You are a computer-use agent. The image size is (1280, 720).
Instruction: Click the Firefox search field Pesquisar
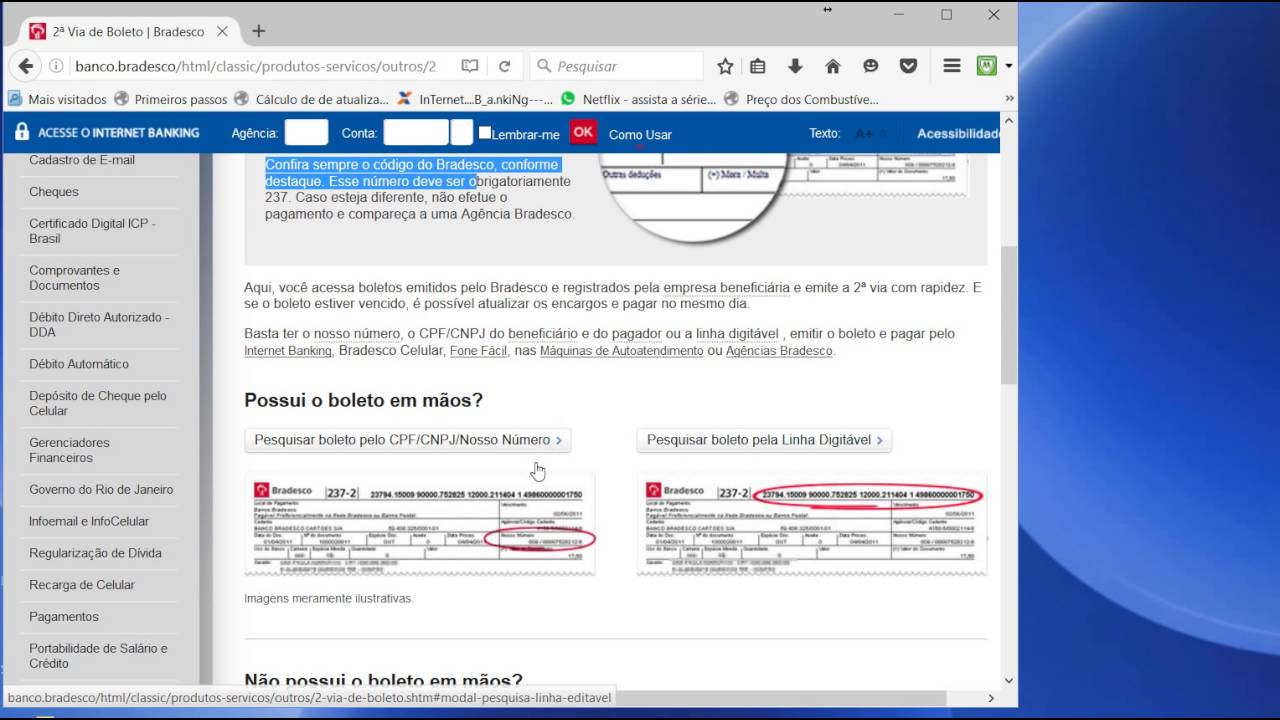click(617, 66)
